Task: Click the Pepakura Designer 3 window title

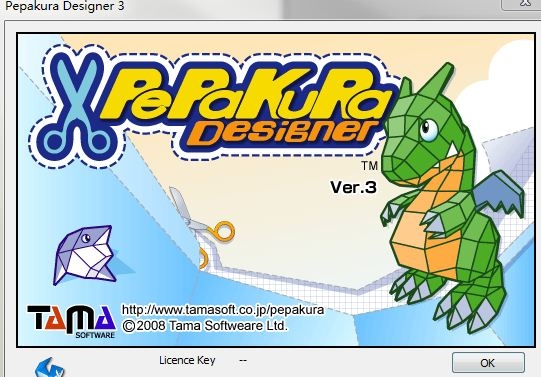Action: [x=65, y=6]
